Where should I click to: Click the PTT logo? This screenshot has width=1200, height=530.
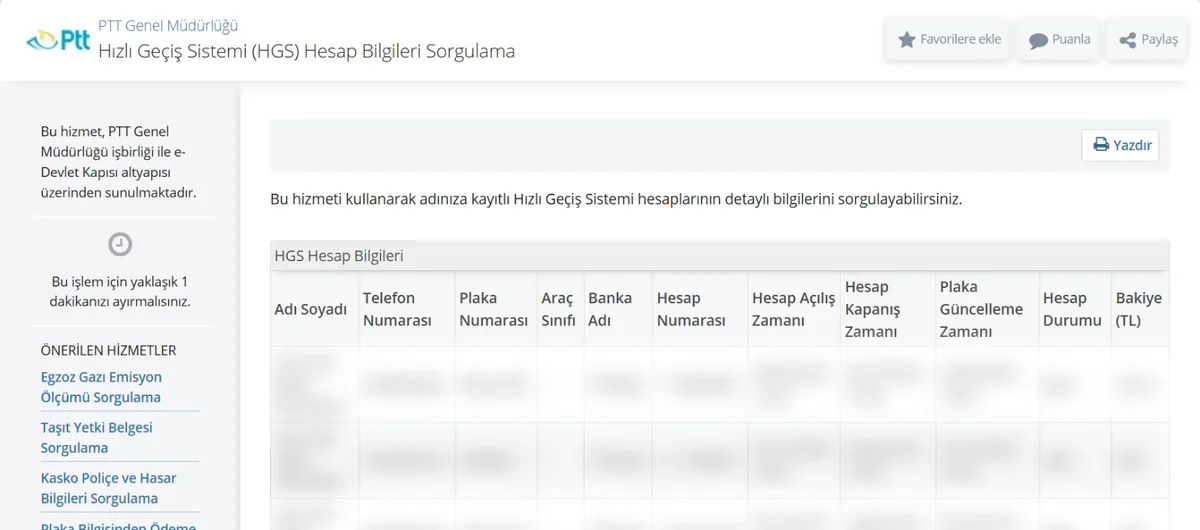pos(57,40)
